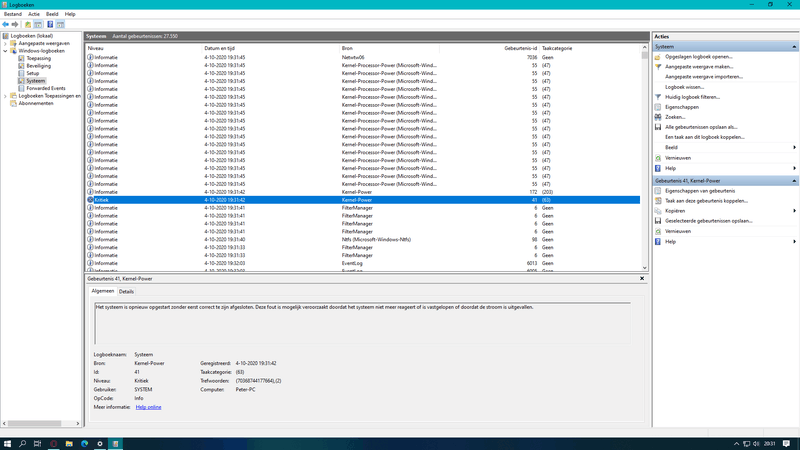This screenshot has width=800, height=450.
Task: Collapse the Gebeurtenis 41, Kernel-Power actions section
Action: (794, 181)
